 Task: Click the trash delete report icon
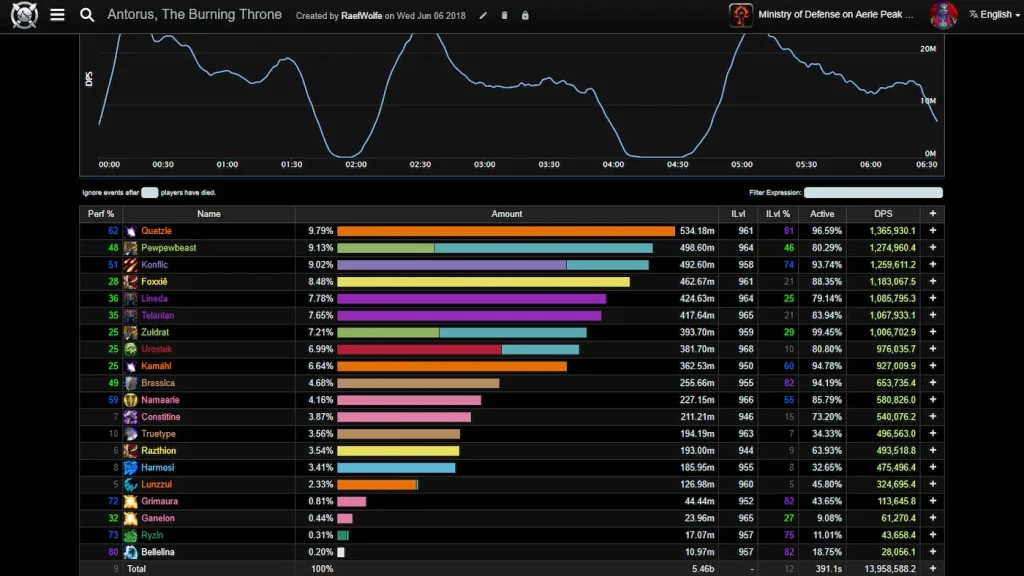pos(504,16)
